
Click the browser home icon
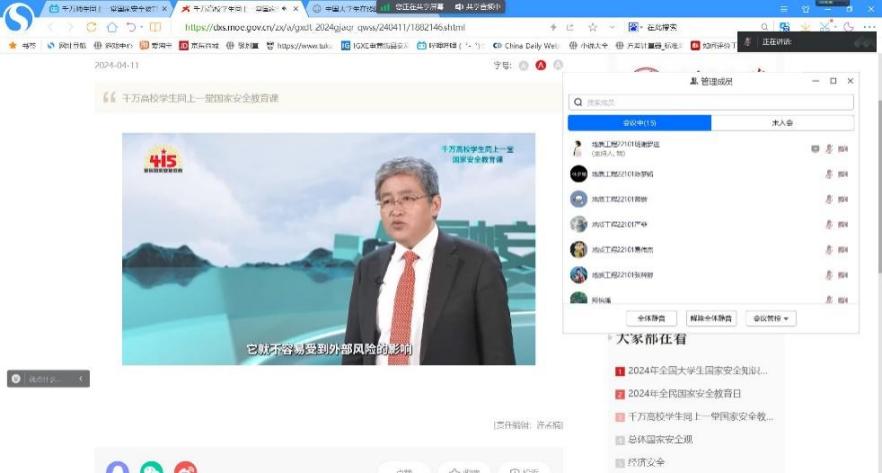click(112, 27)
